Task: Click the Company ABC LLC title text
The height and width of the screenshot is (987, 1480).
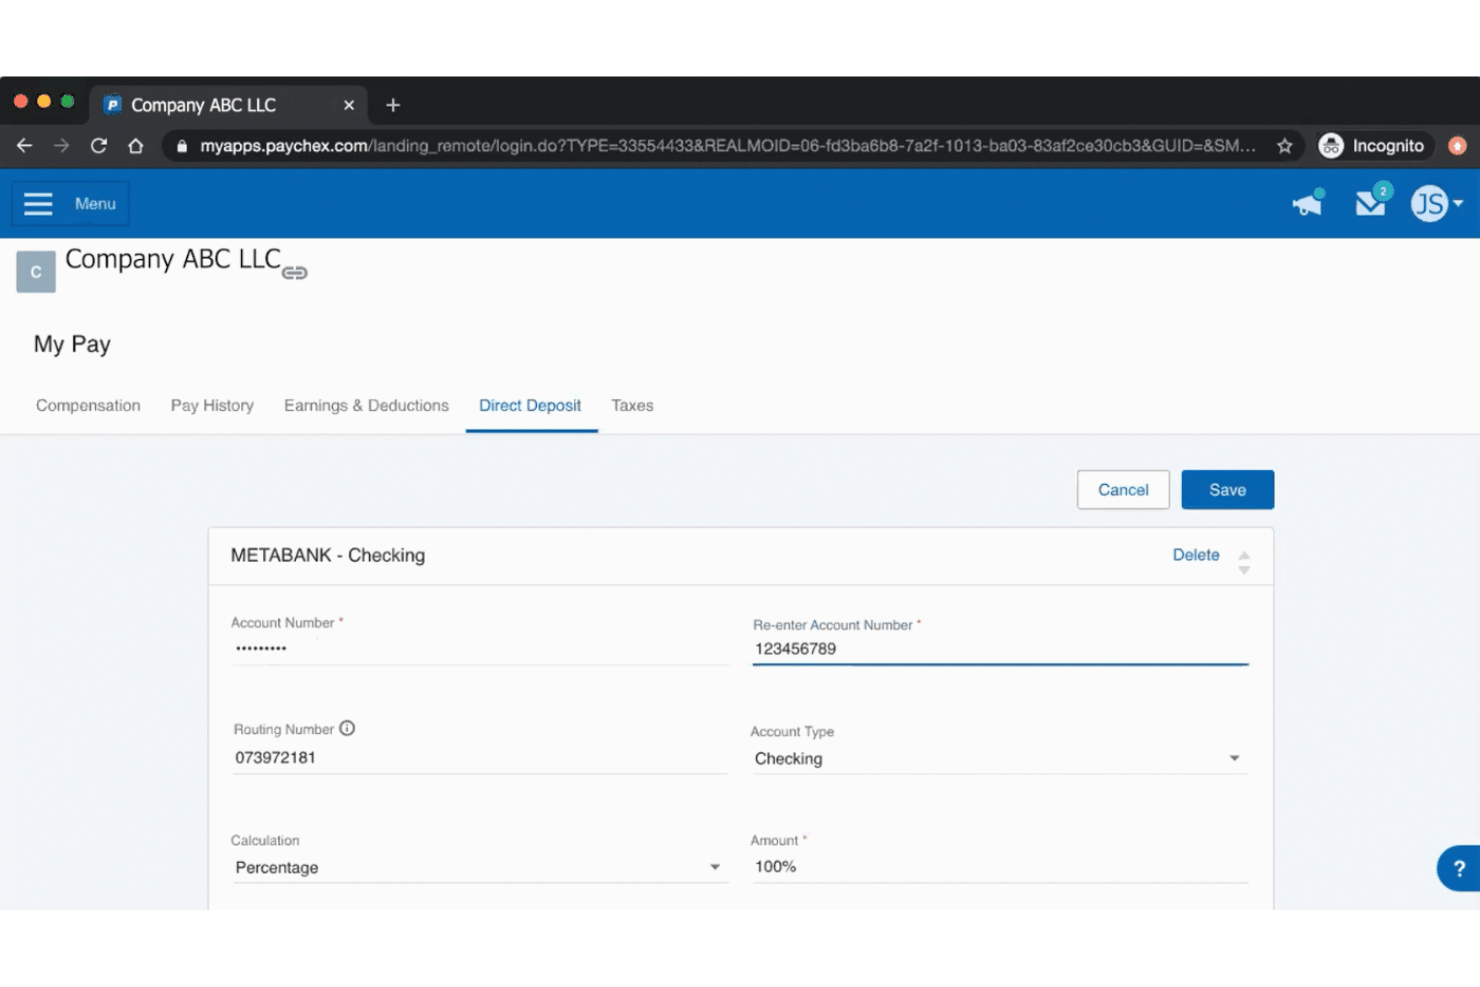Action: (173, 259)
